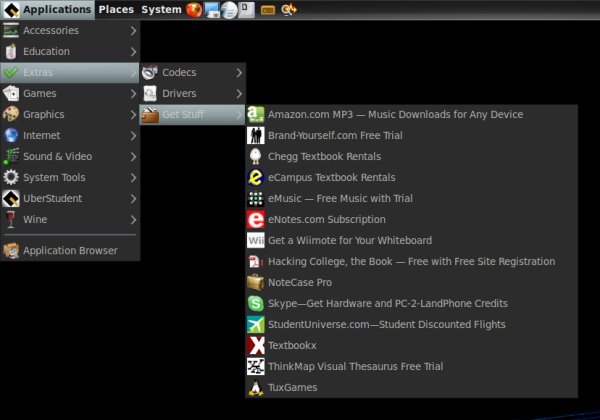Image resolution: width=600 pixels, height=420 pixels.
Task: Open Application Browser
Action: click(x=70, y=251)
